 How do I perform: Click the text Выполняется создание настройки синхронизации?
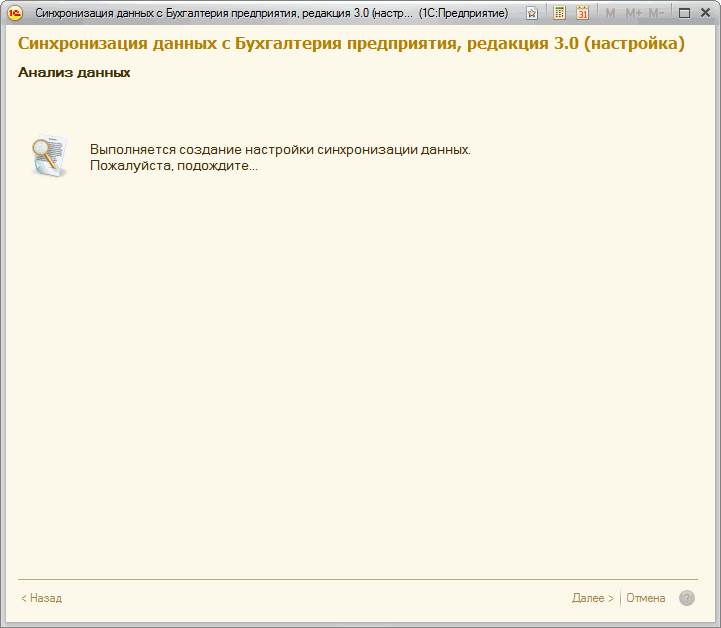coord(280,149)
